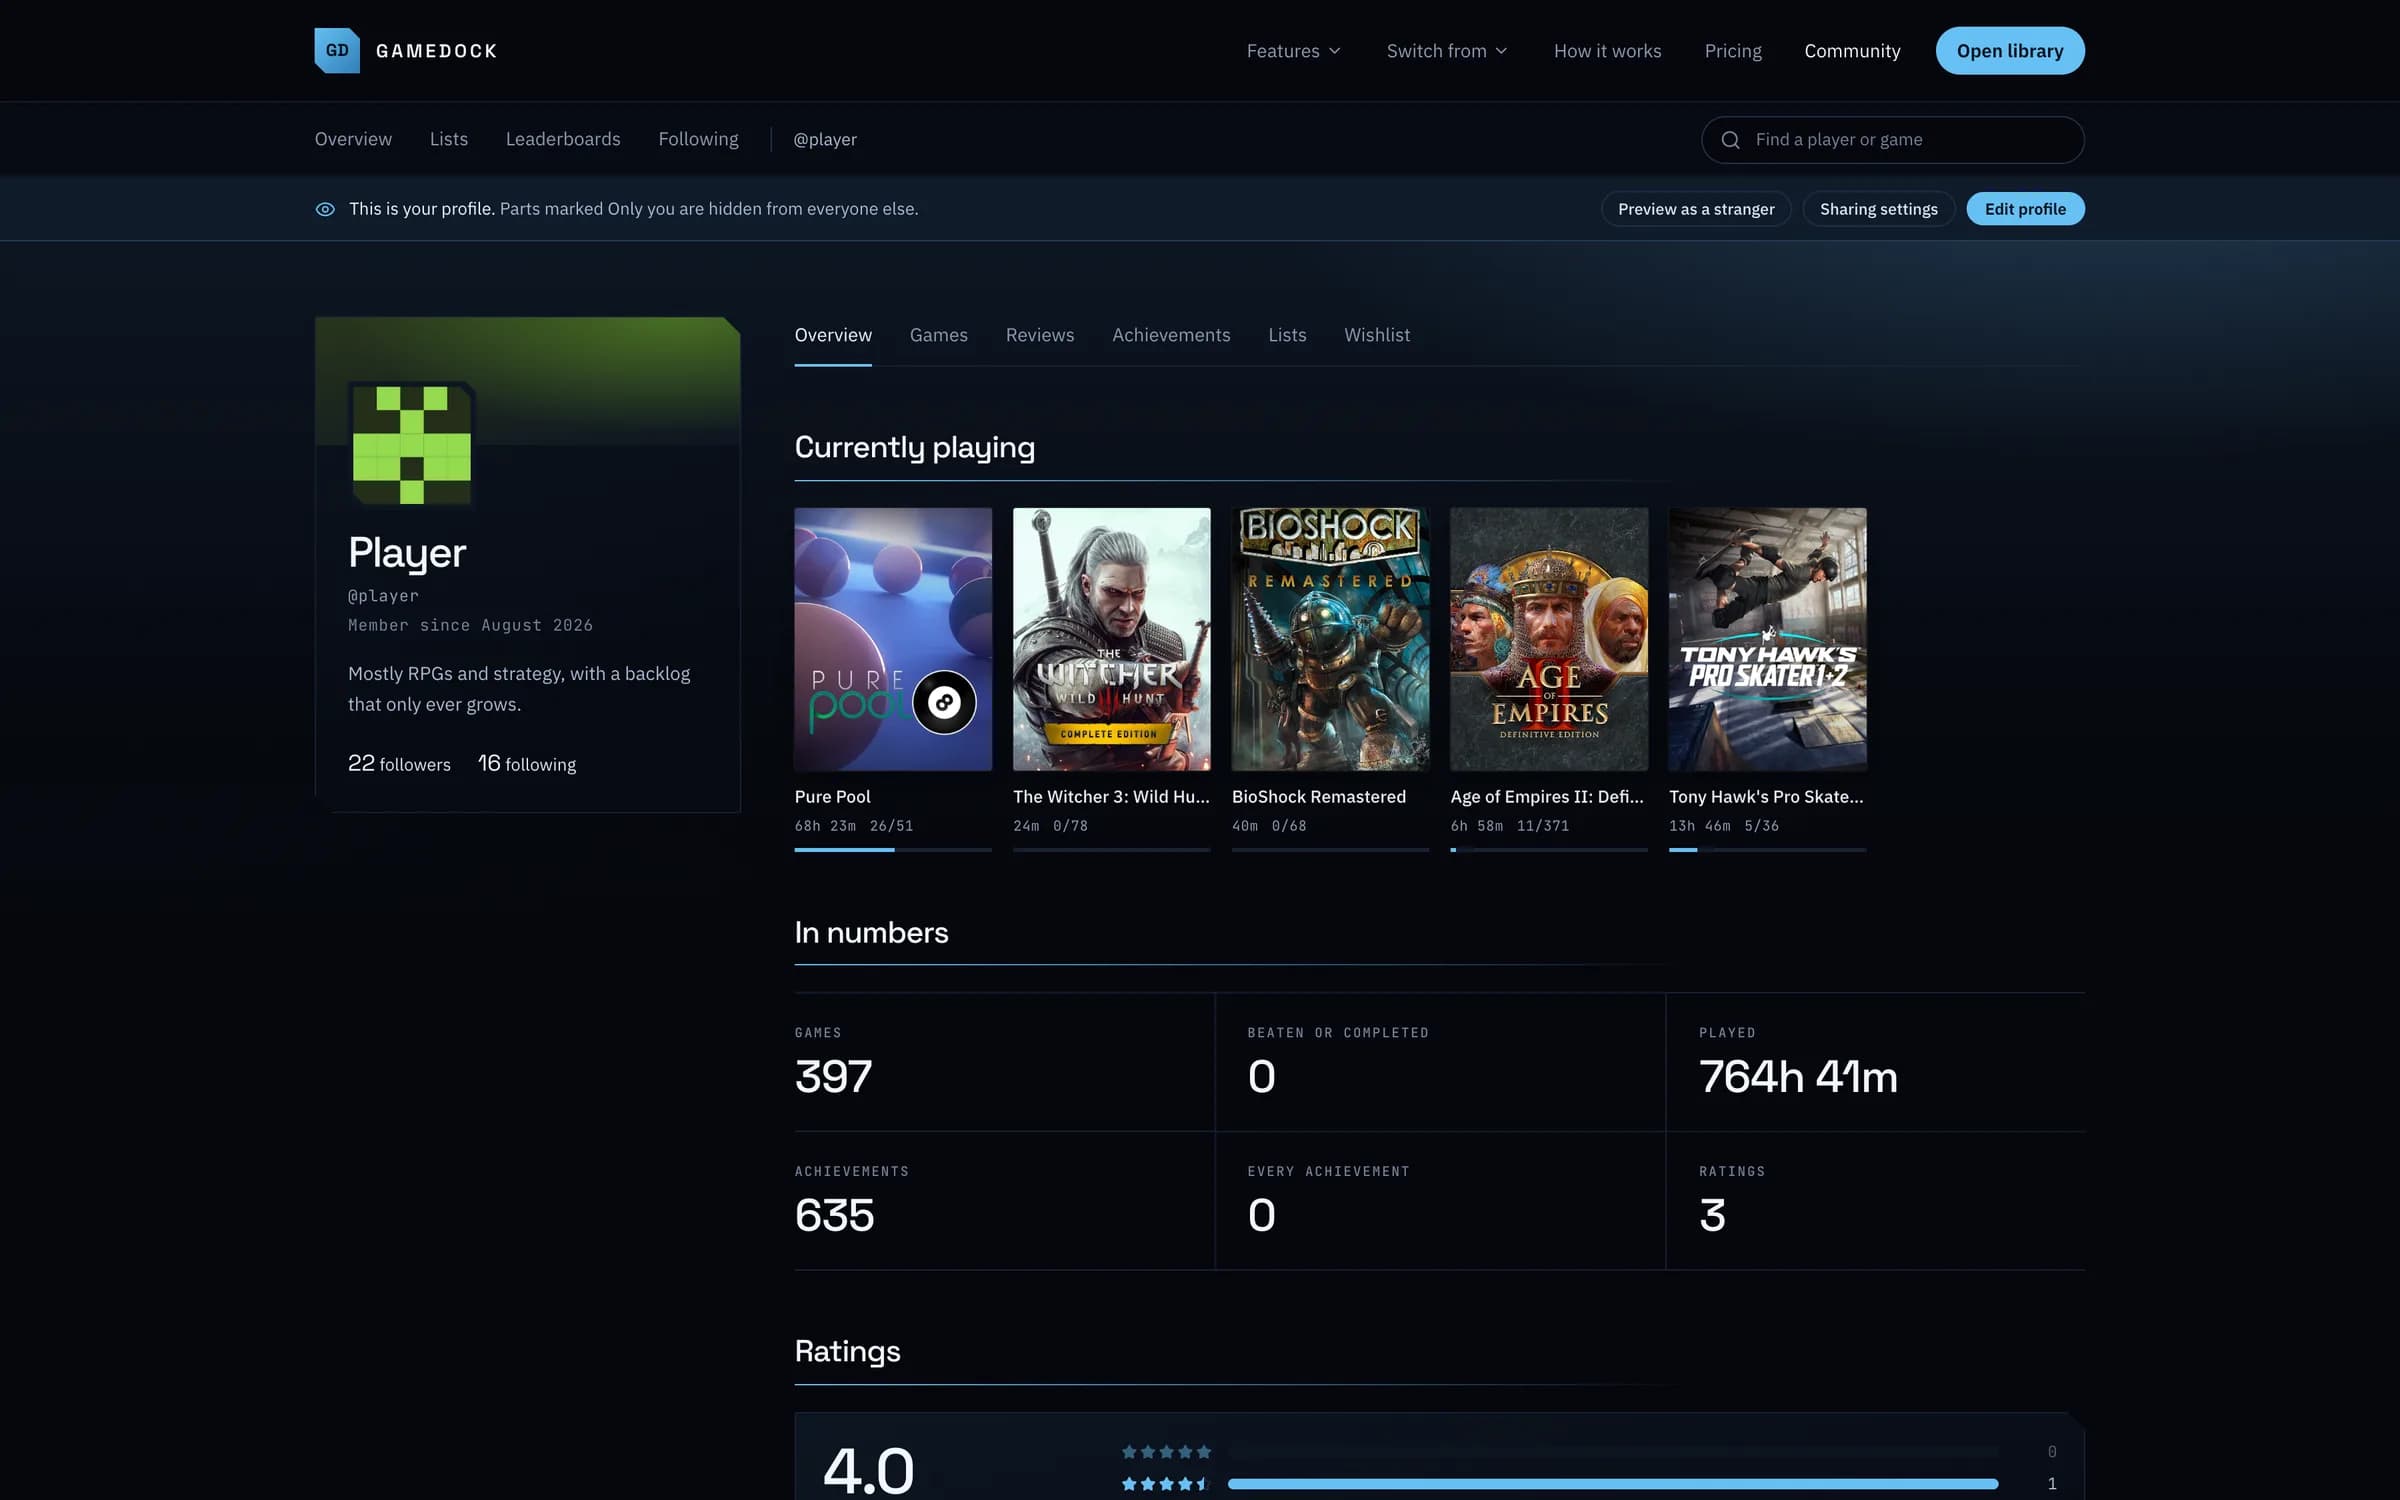Click the Tony Hawk progress bar
Viewport: 2400px width, 1500px height.
pyautogui.click(x=1767, y=850)
